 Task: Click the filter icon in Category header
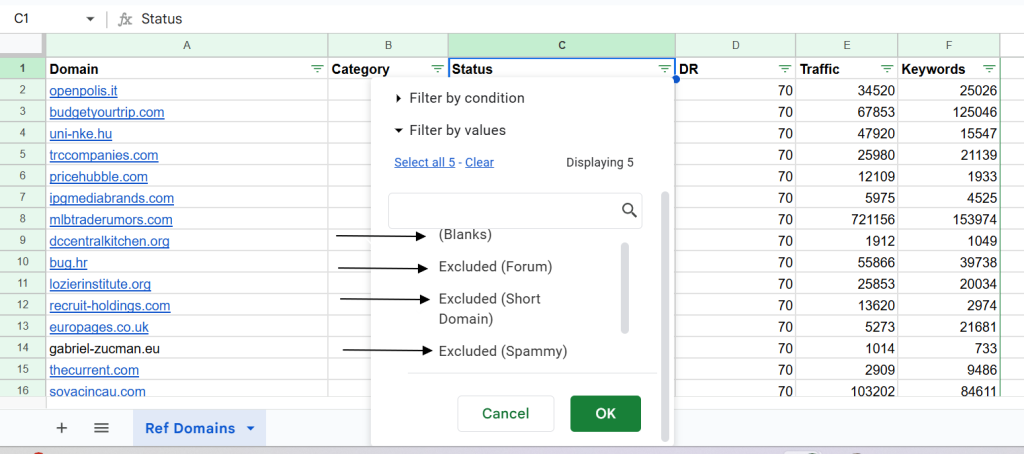pos(437,69)
